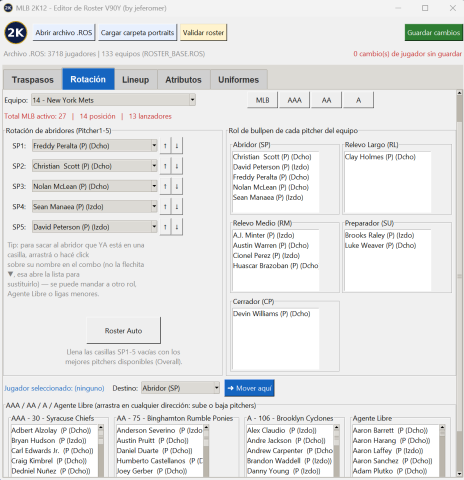Screen dimensions: 464x480
Task: Click the Mover aquí button
Action: (x=249, y=388)
